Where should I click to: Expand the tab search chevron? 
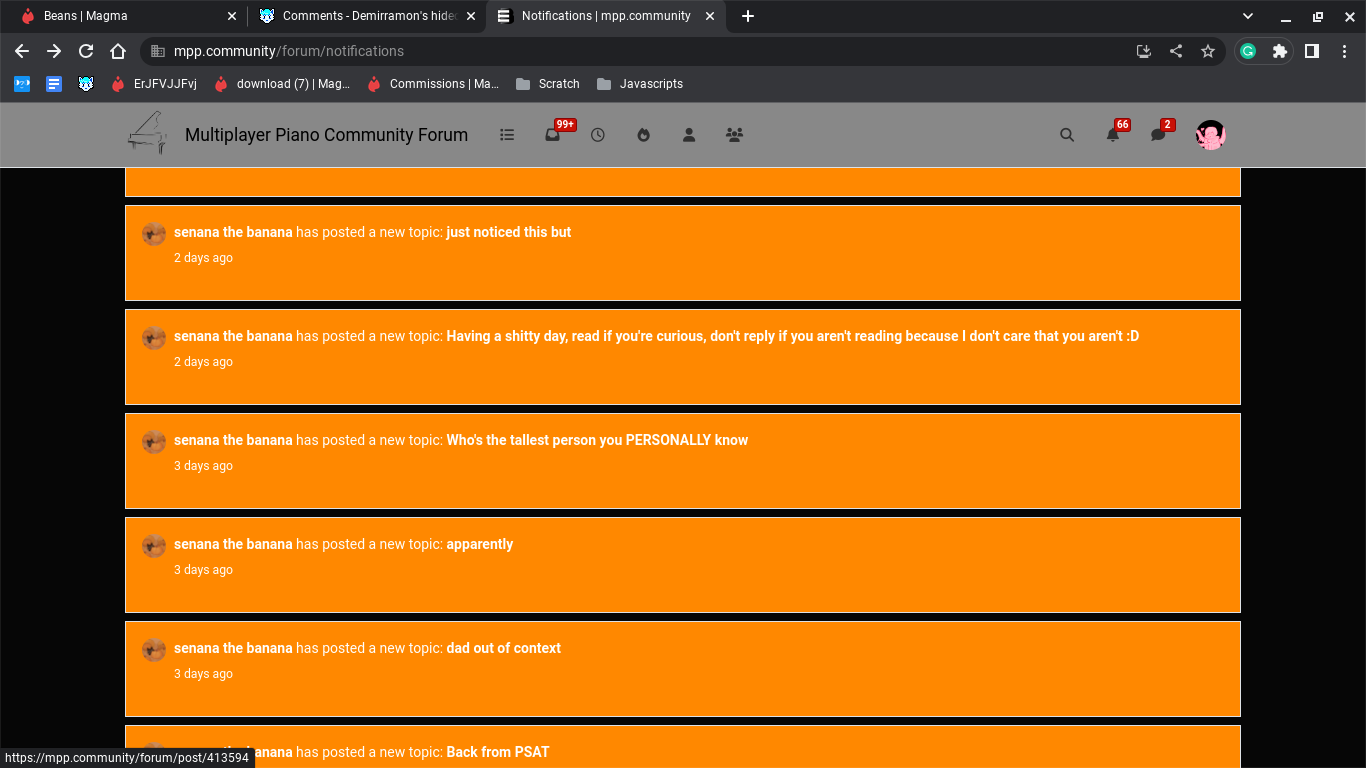1248,16
